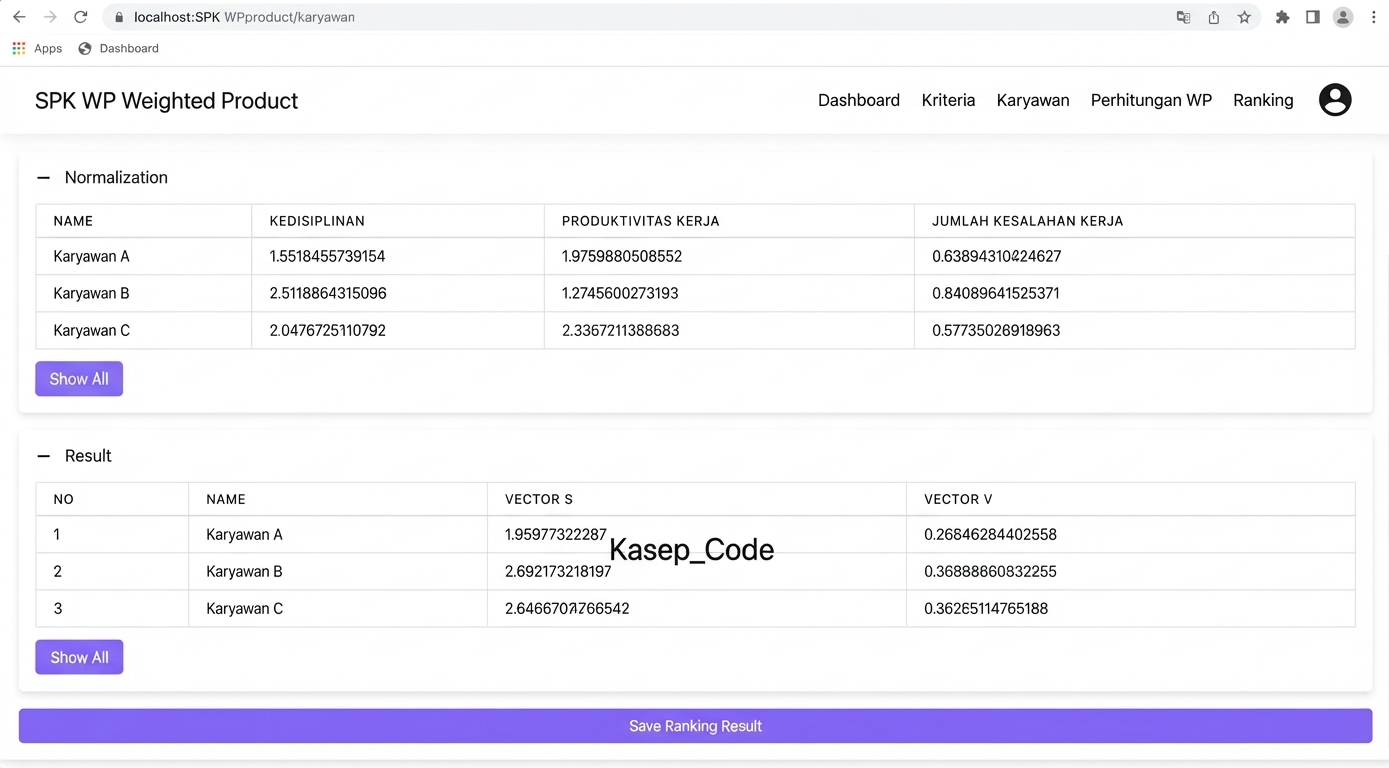Click the browser forward arrow
The width and height of the screenshot is (1389, 768).
50,17
